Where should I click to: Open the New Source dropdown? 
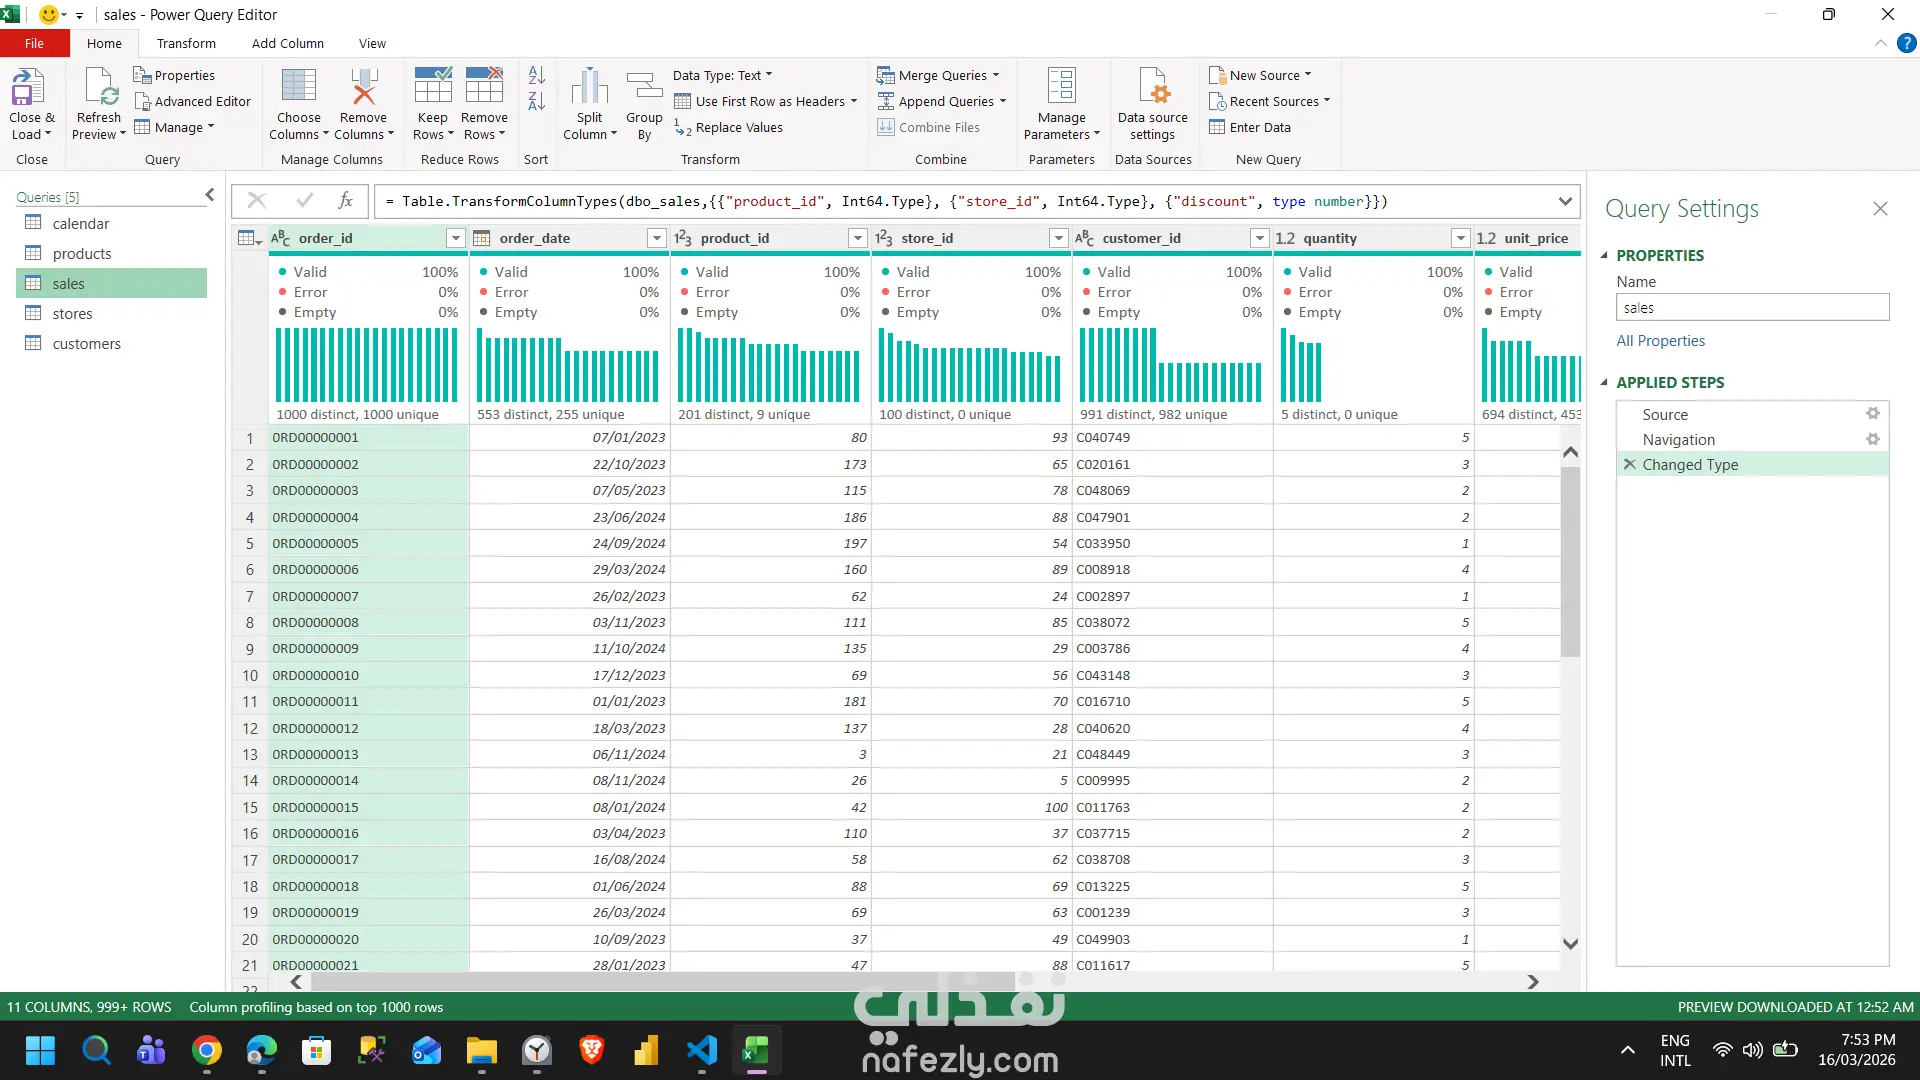click(1260, 75)
